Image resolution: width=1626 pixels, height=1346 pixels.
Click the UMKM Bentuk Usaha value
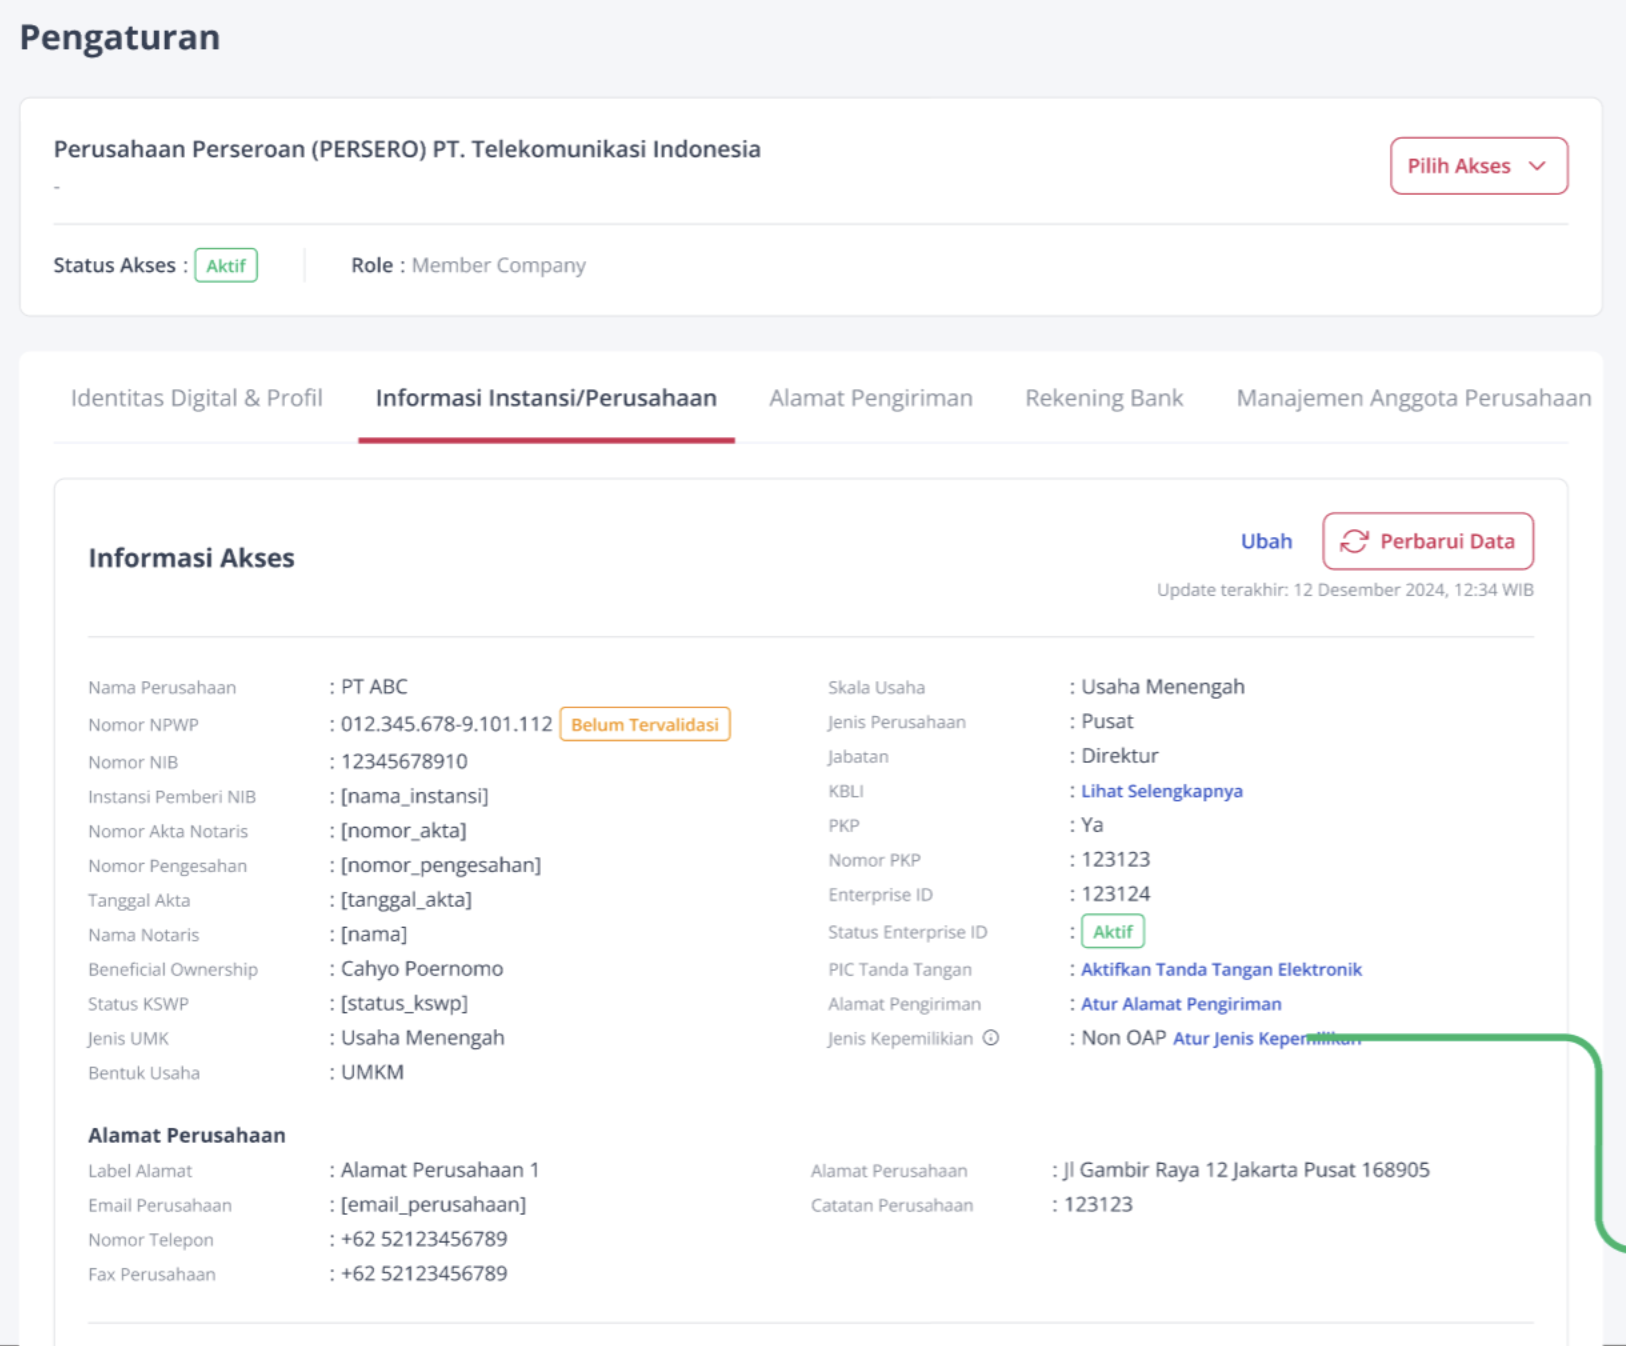[372, 1073]
